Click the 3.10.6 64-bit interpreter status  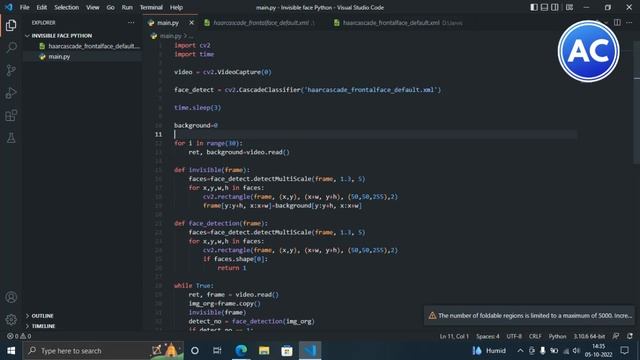[x=589, y=336]
